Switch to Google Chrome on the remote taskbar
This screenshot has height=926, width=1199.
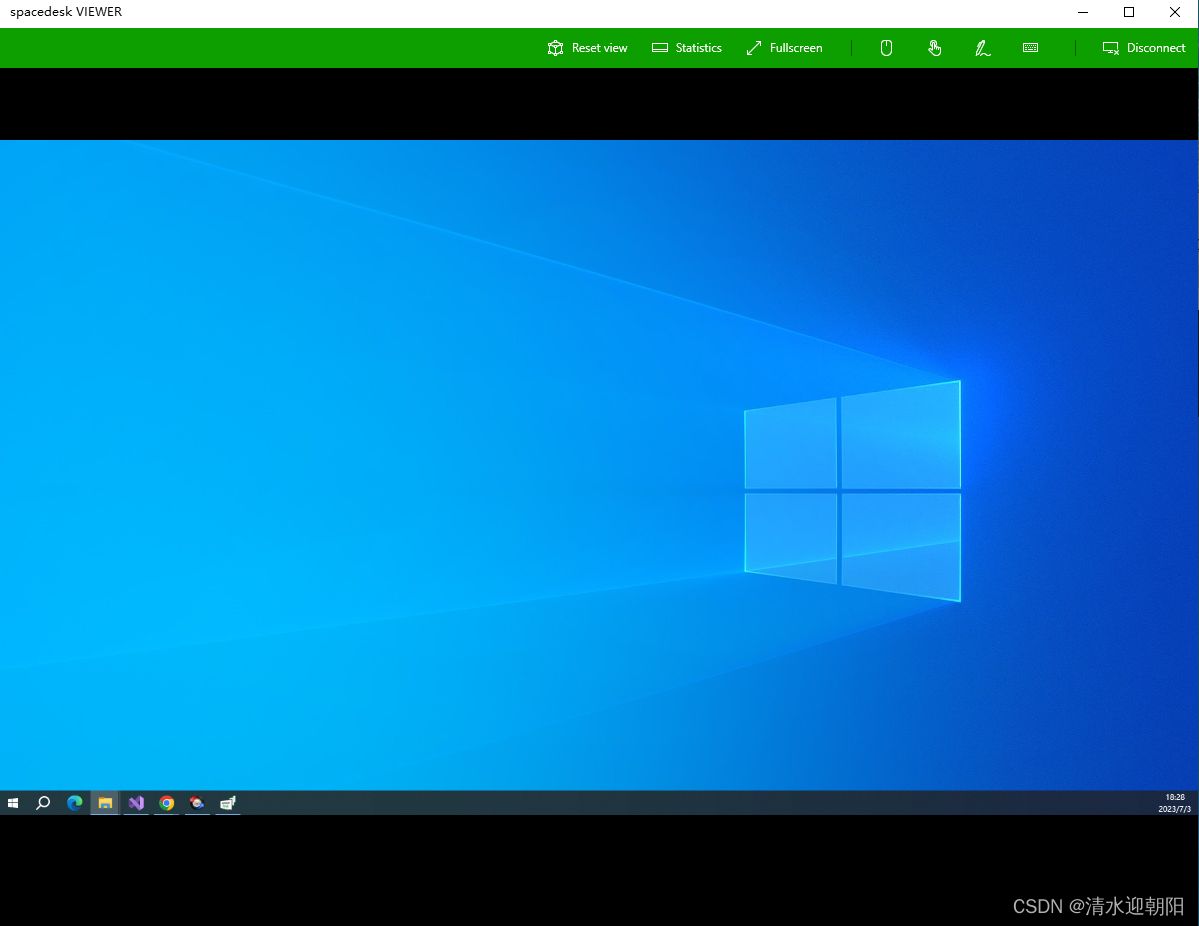(x=167, y=802)
